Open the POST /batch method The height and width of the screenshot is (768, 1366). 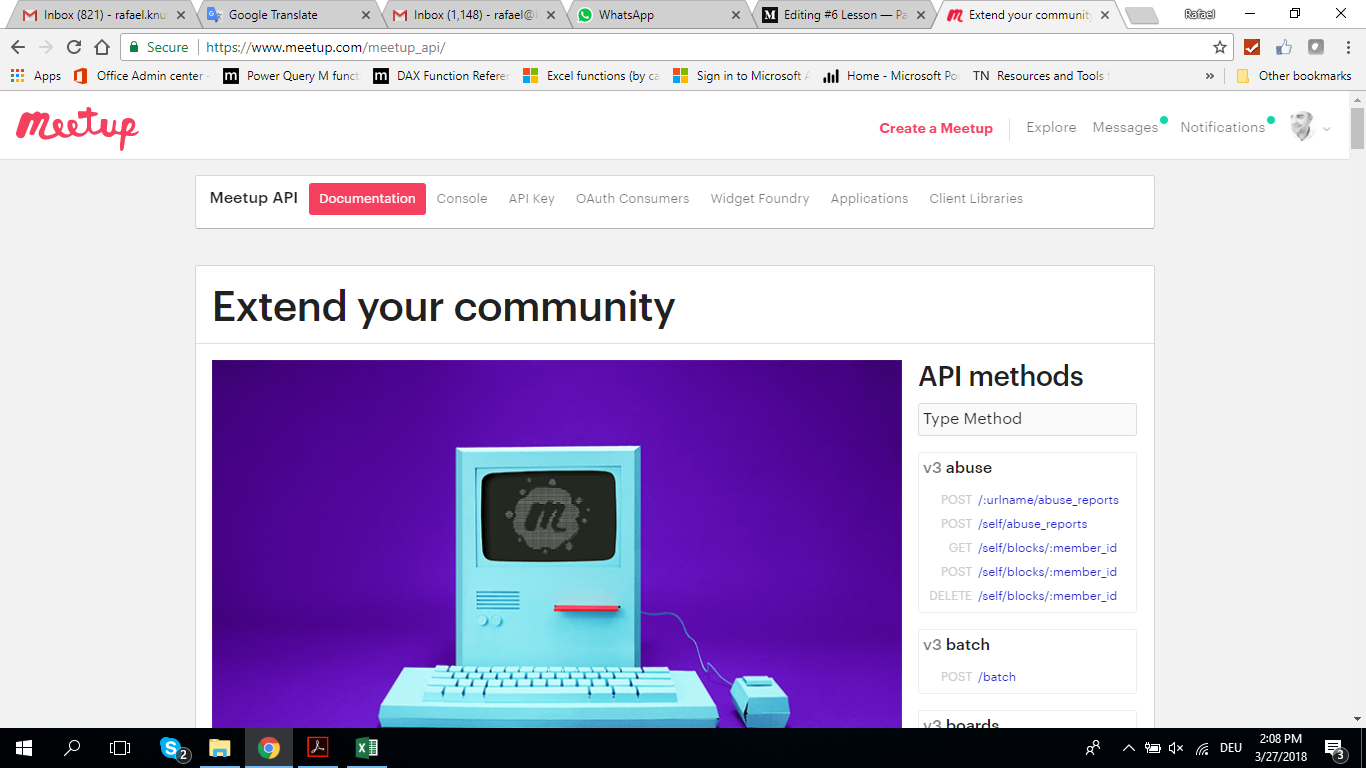[x=997, y=677]
